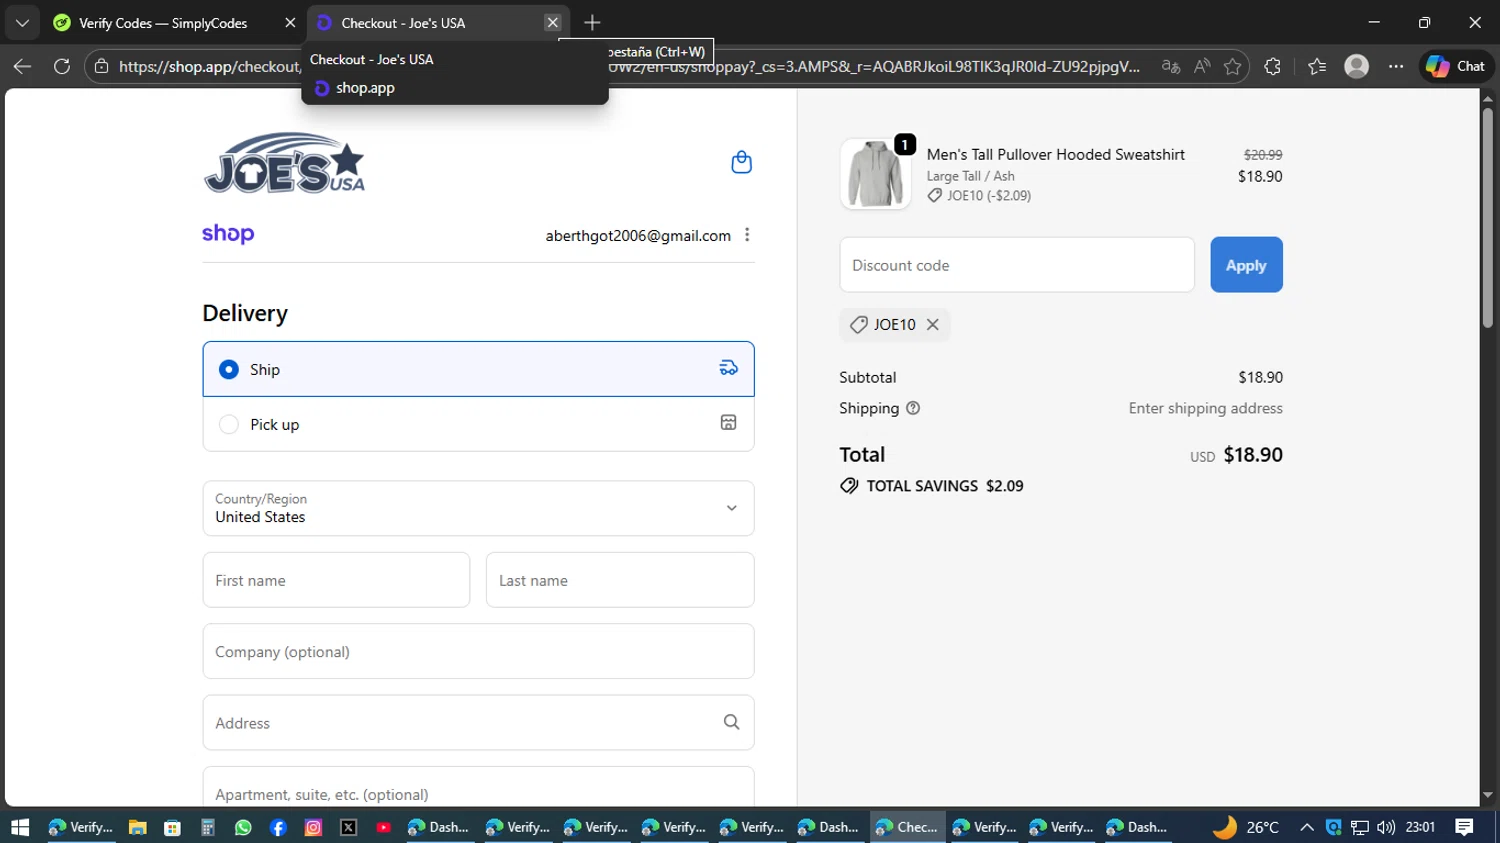Click the page scrollbar down arrow
1500x843 pixels.
pyautogui.click(x=1487, y=796)
